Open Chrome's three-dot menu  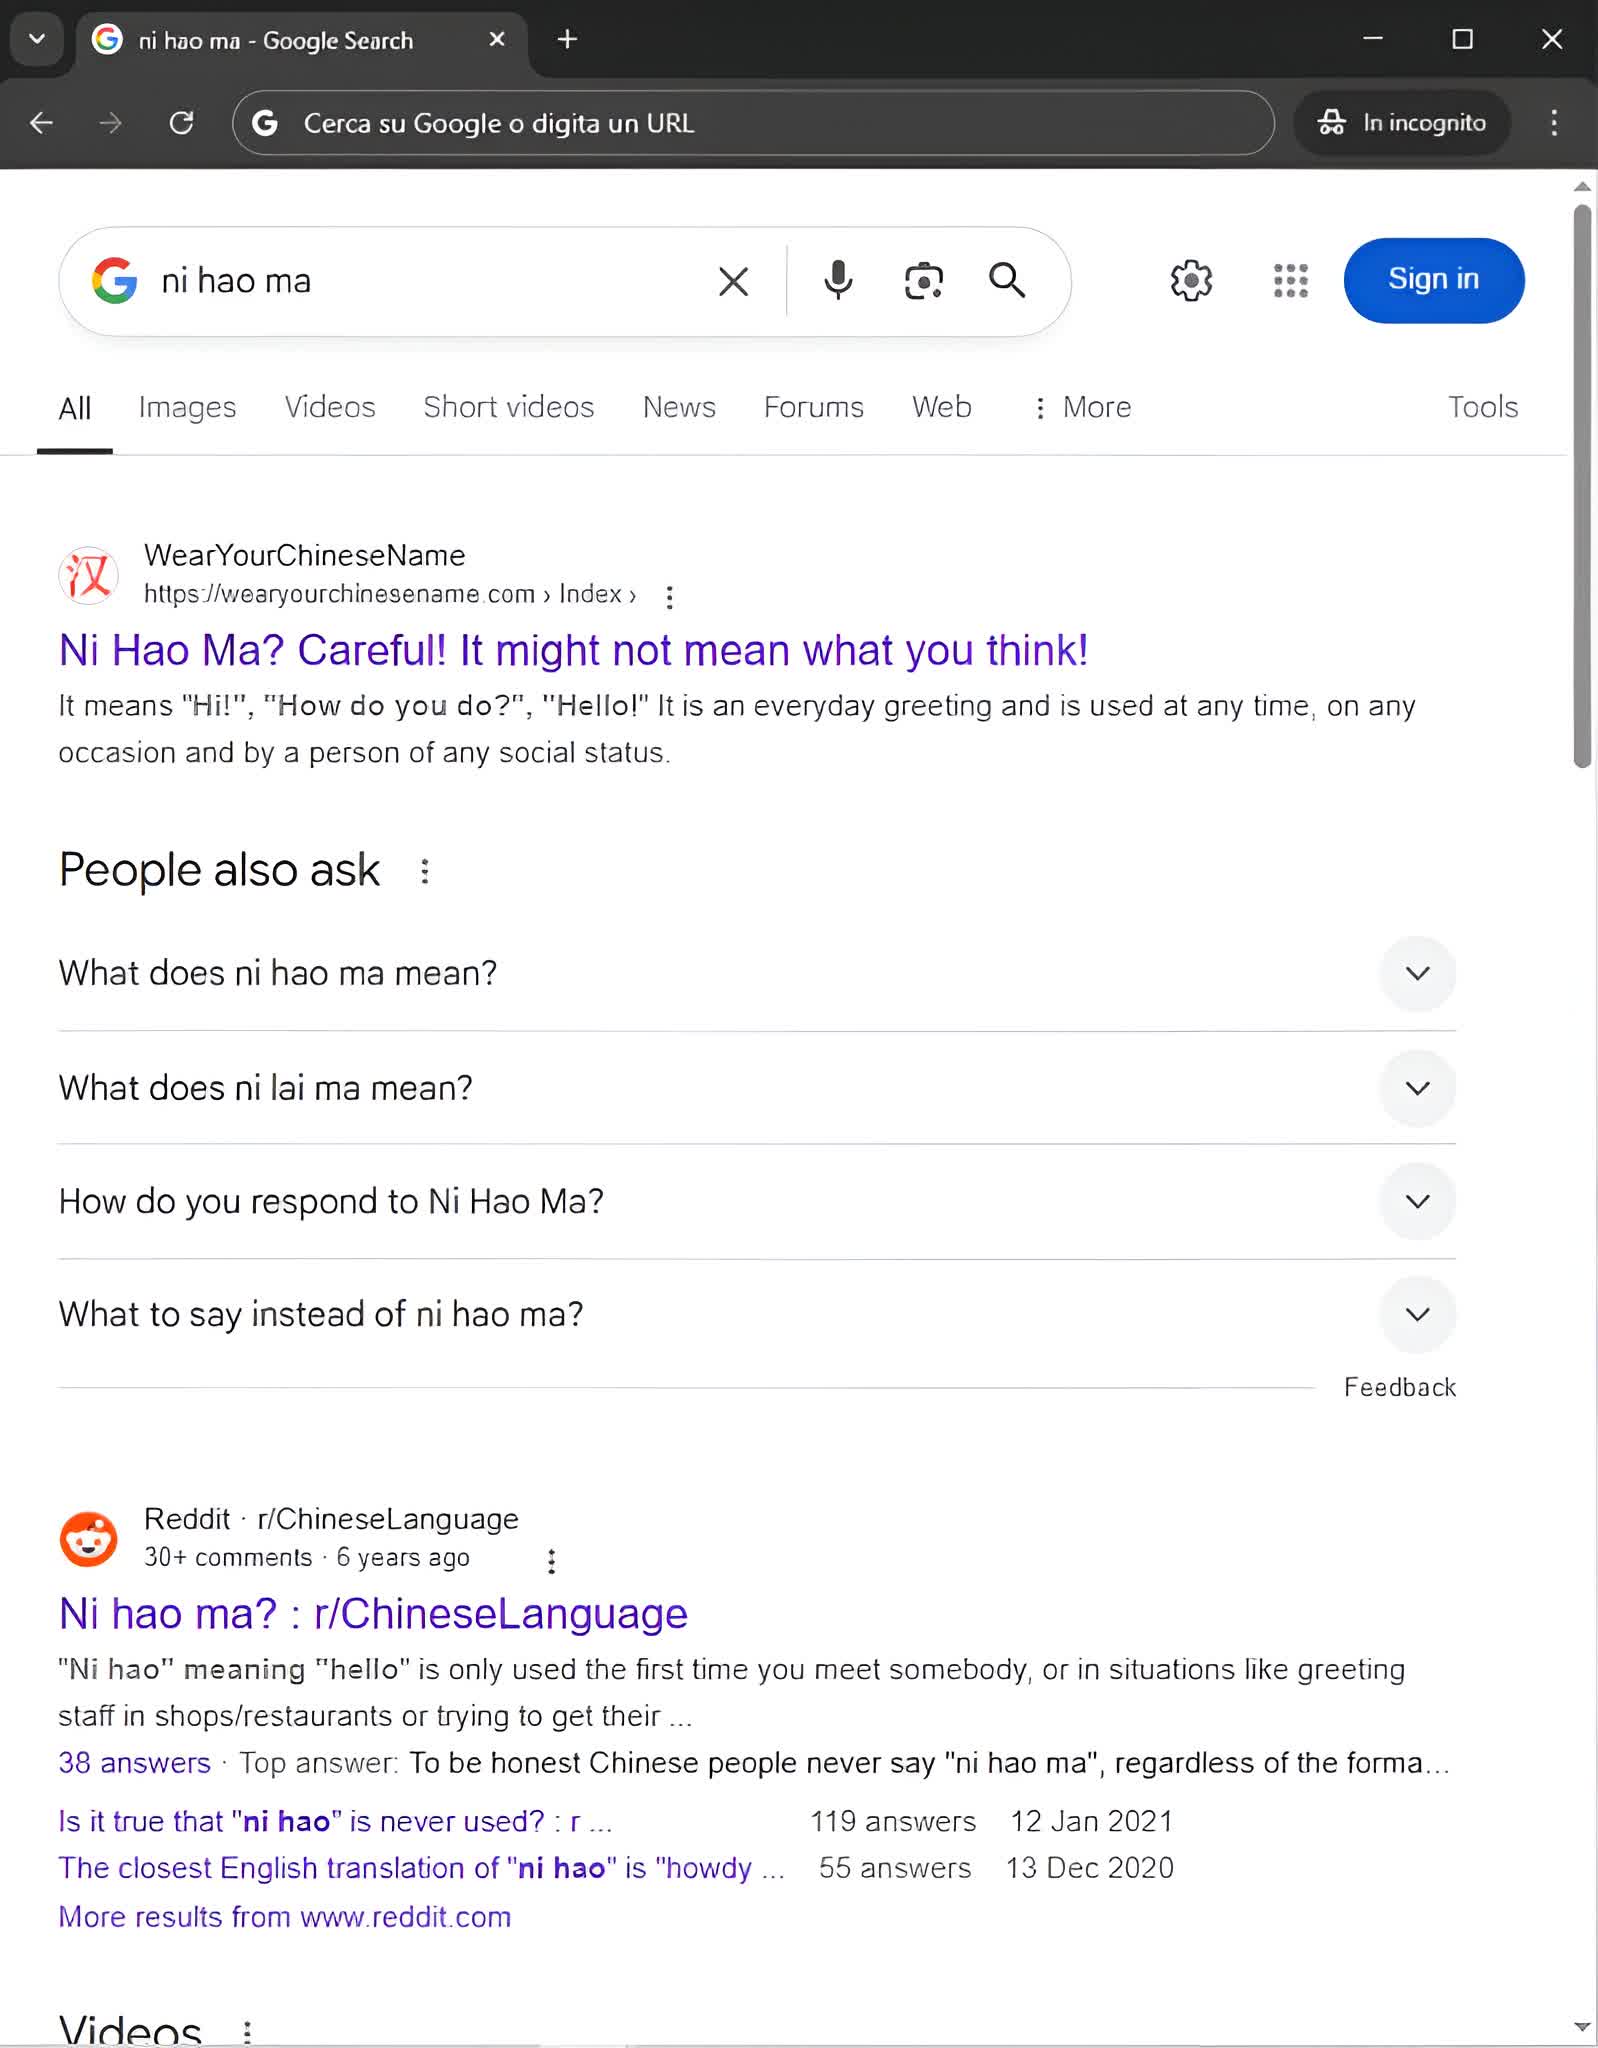[x=1553, y=123]
